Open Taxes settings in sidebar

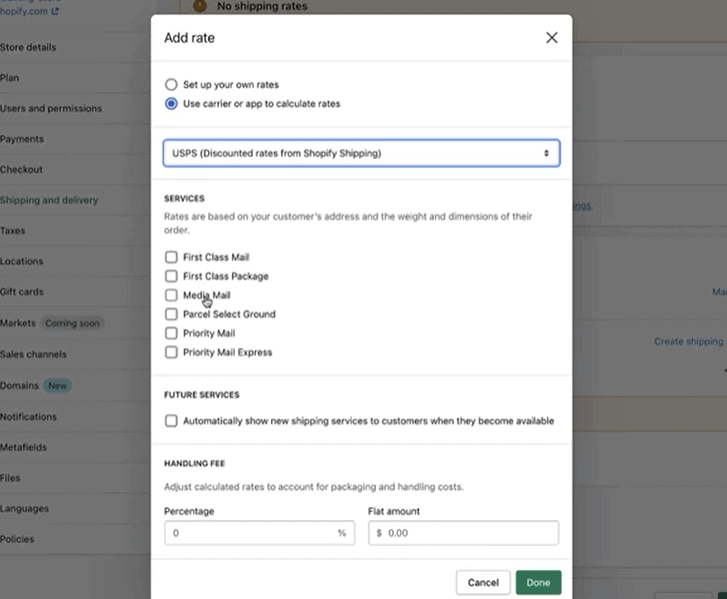coord(13,231)
